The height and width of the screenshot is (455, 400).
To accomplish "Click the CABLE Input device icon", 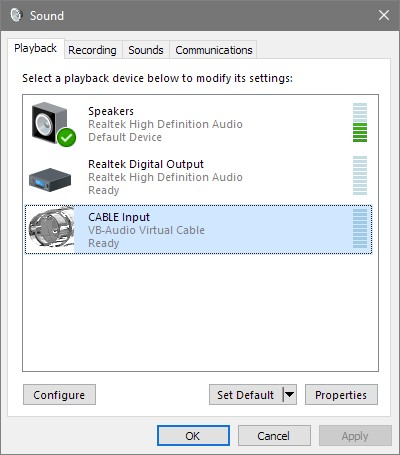I will coord(51,229).
